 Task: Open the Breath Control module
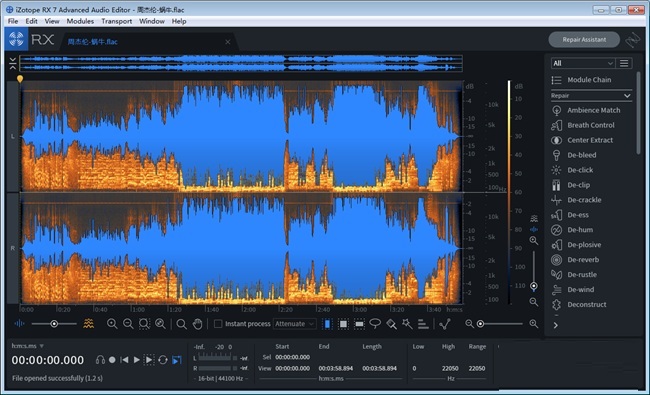tap(591, 125)
